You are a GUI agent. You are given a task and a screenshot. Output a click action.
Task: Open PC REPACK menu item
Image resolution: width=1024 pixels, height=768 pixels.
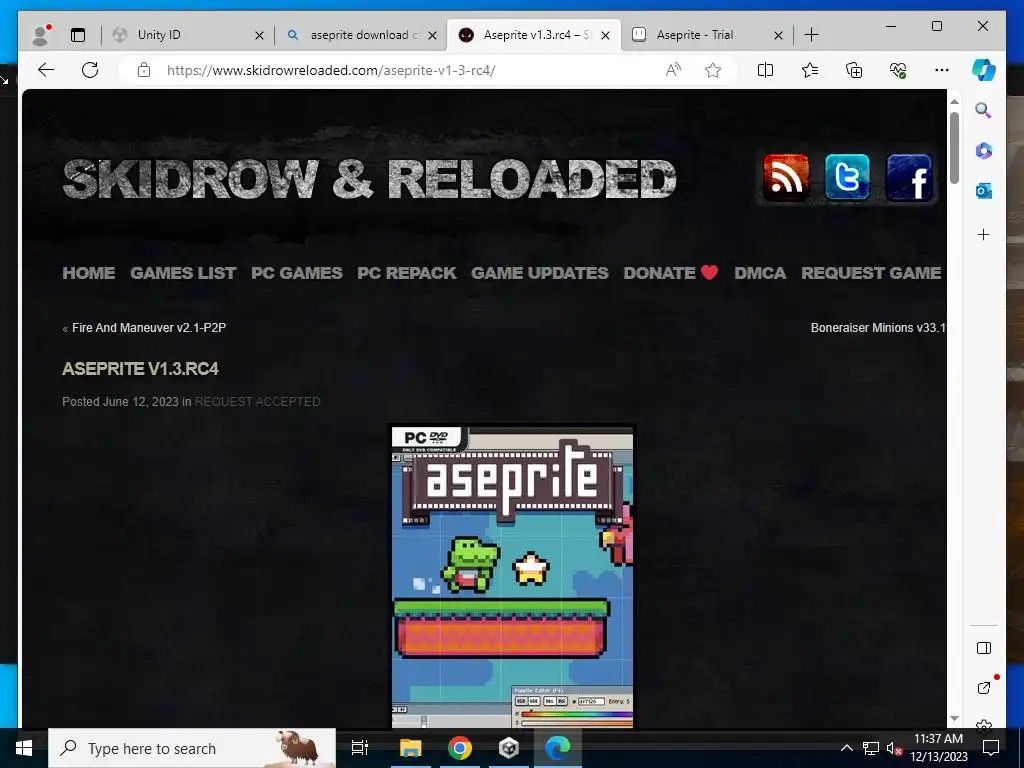pos(406,273)
